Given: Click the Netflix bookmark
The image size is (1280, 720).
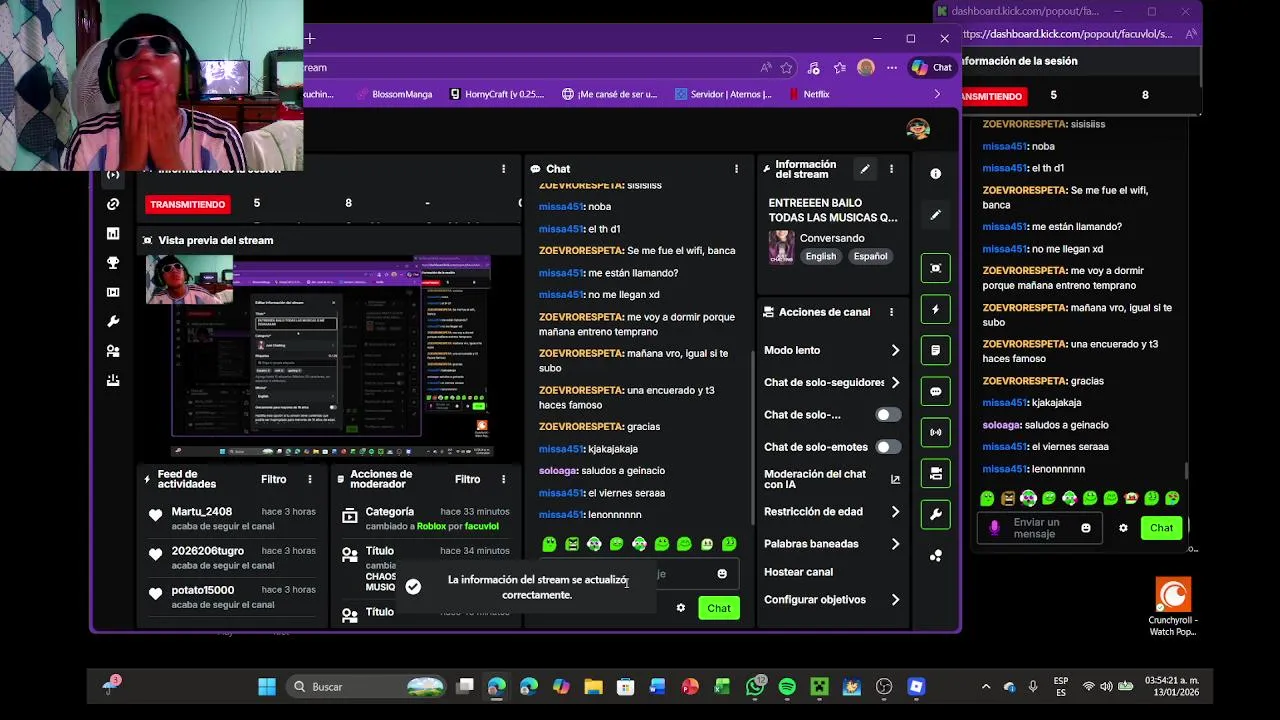Looking at the screenshot, I should point(809,94).
